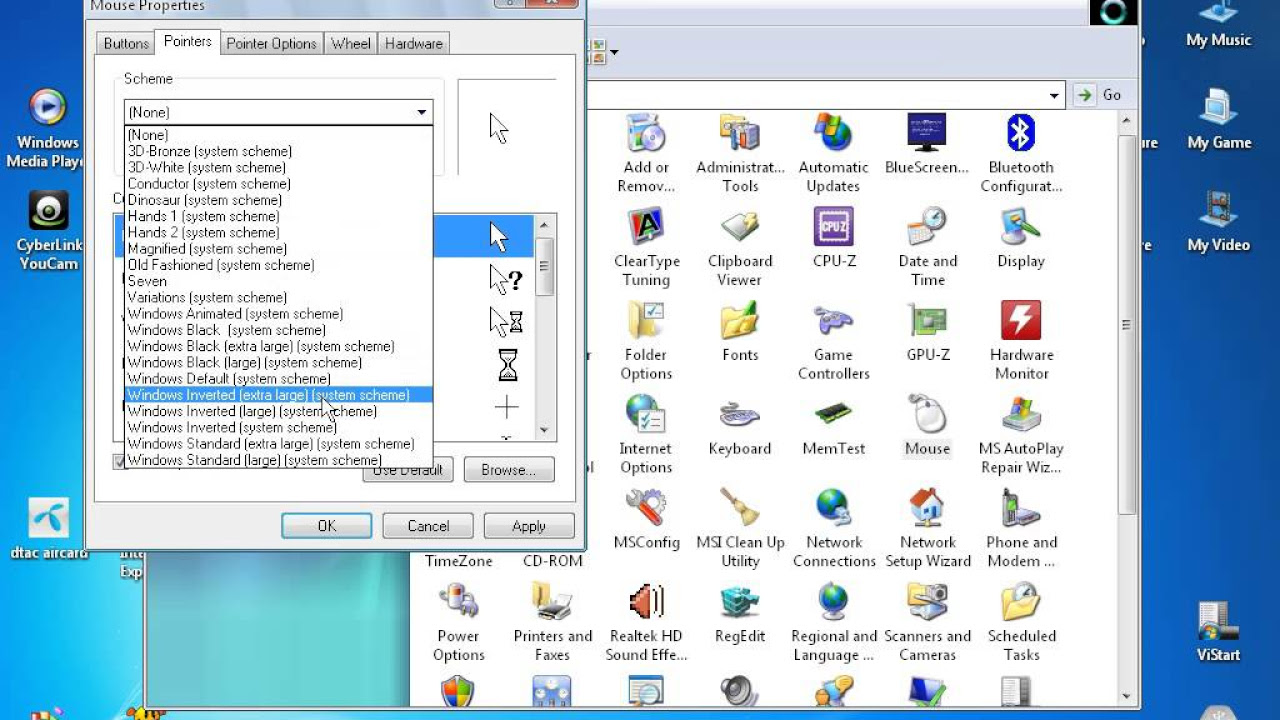Open CPU-Z icon
The width and height of the screenshot is (1280, 720).
(x=833, y=227)
